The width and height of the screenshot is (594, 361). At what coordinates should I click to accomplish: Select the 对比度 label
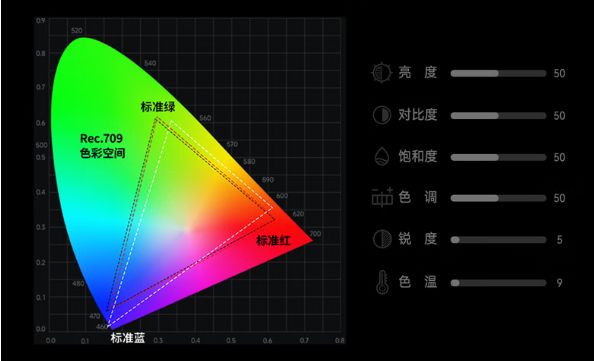417,114
